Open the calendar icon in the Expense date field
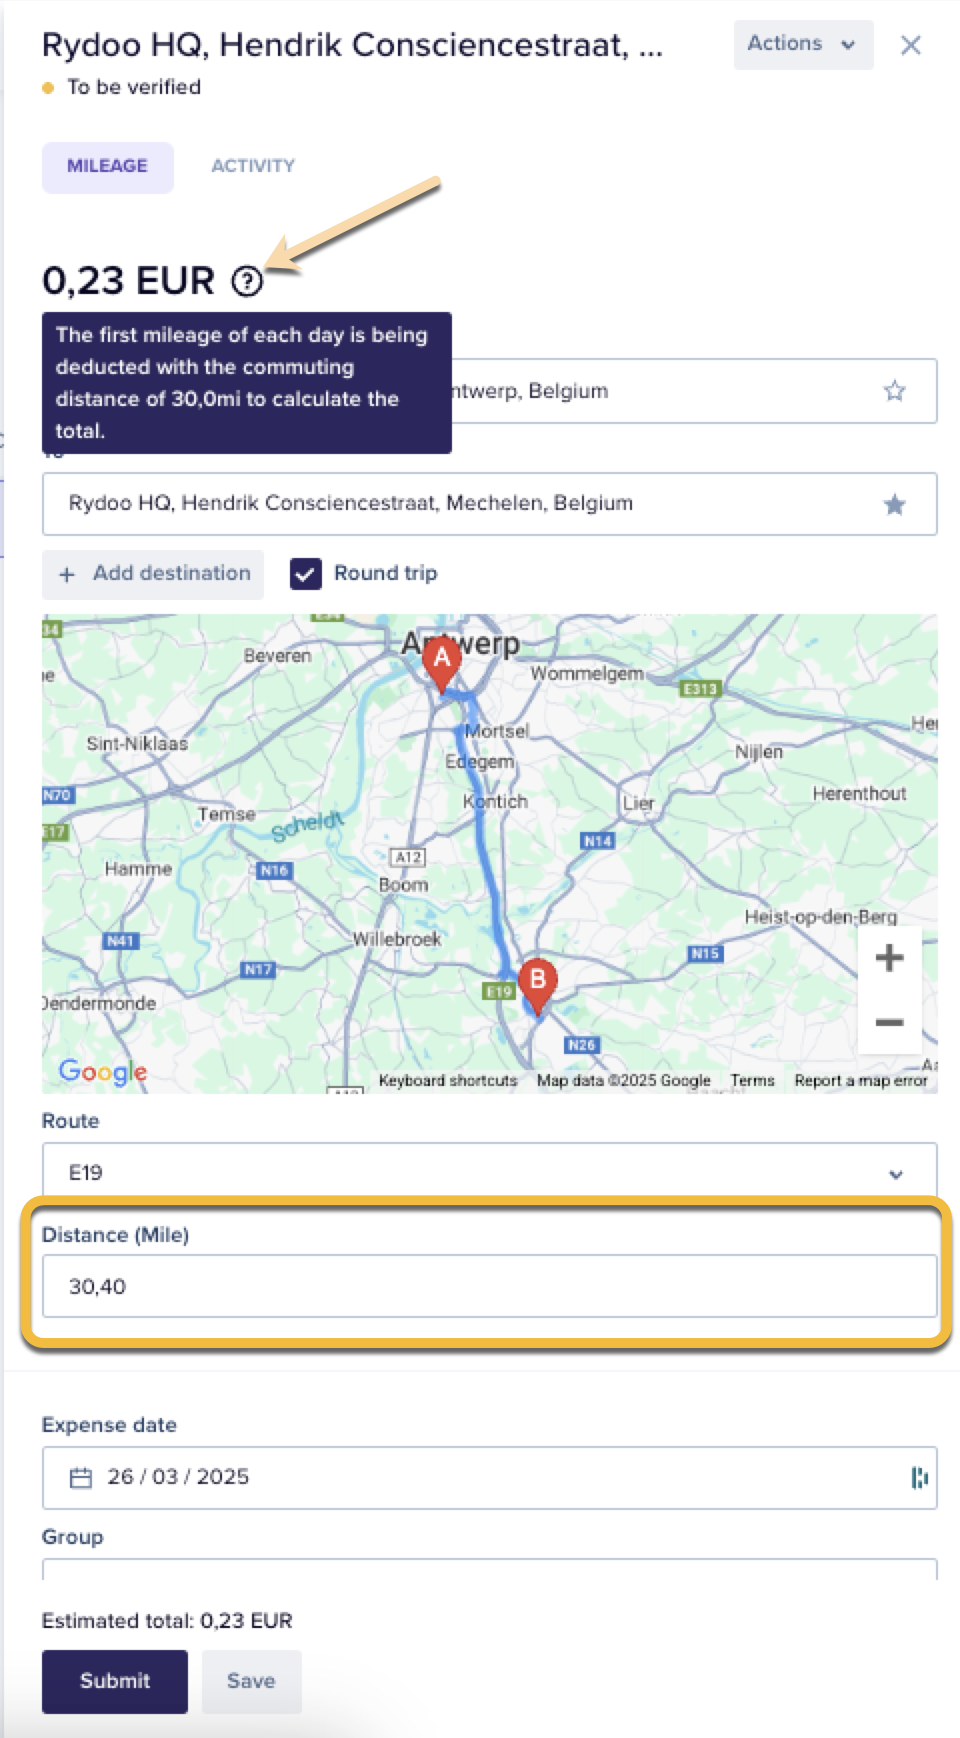960x1738 pixels. coord(81,1477)
